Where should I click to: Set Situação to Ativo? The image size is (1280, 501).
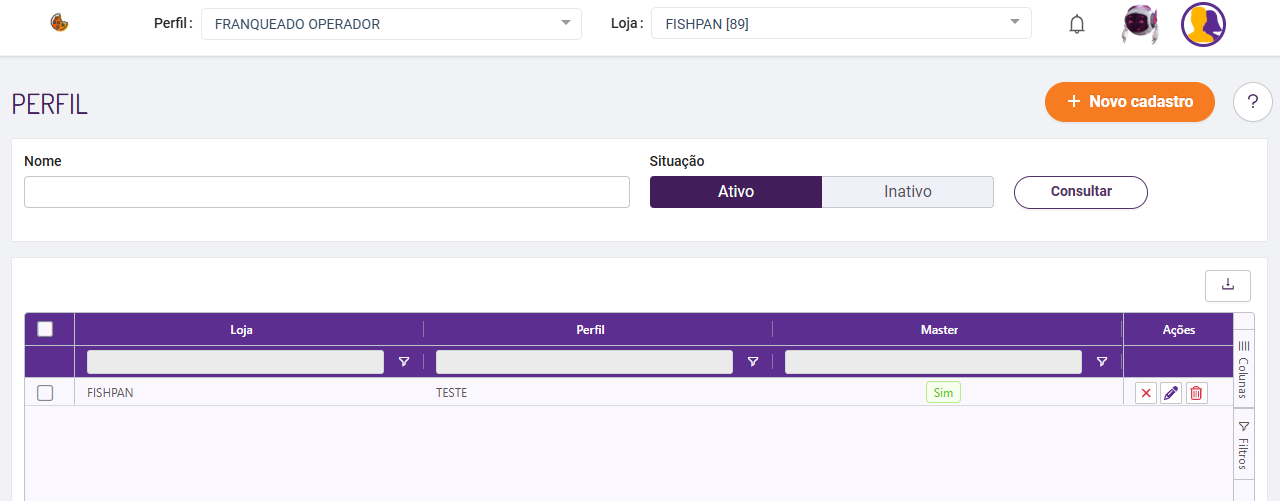tap(736, 192)
